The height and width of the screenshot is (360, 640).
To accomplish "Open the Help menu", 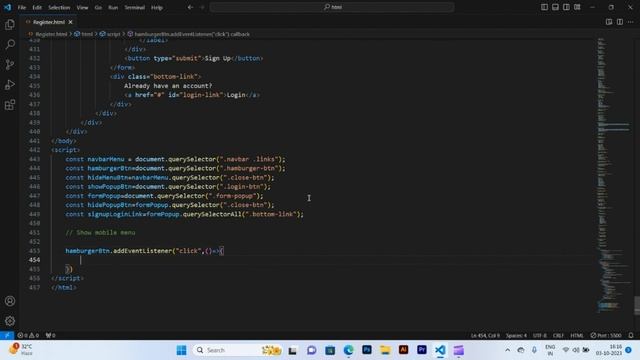I will (157, 7).
